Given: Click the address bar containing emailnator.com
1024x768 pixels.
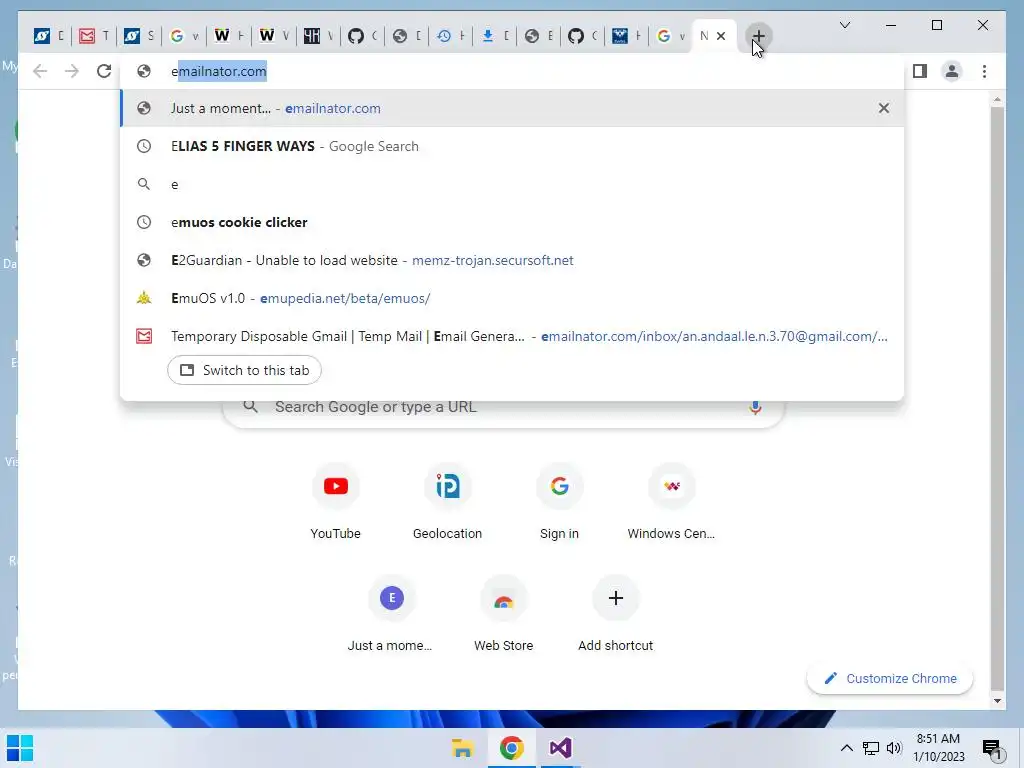Looking at the screenshot, I should click(512, 71).
